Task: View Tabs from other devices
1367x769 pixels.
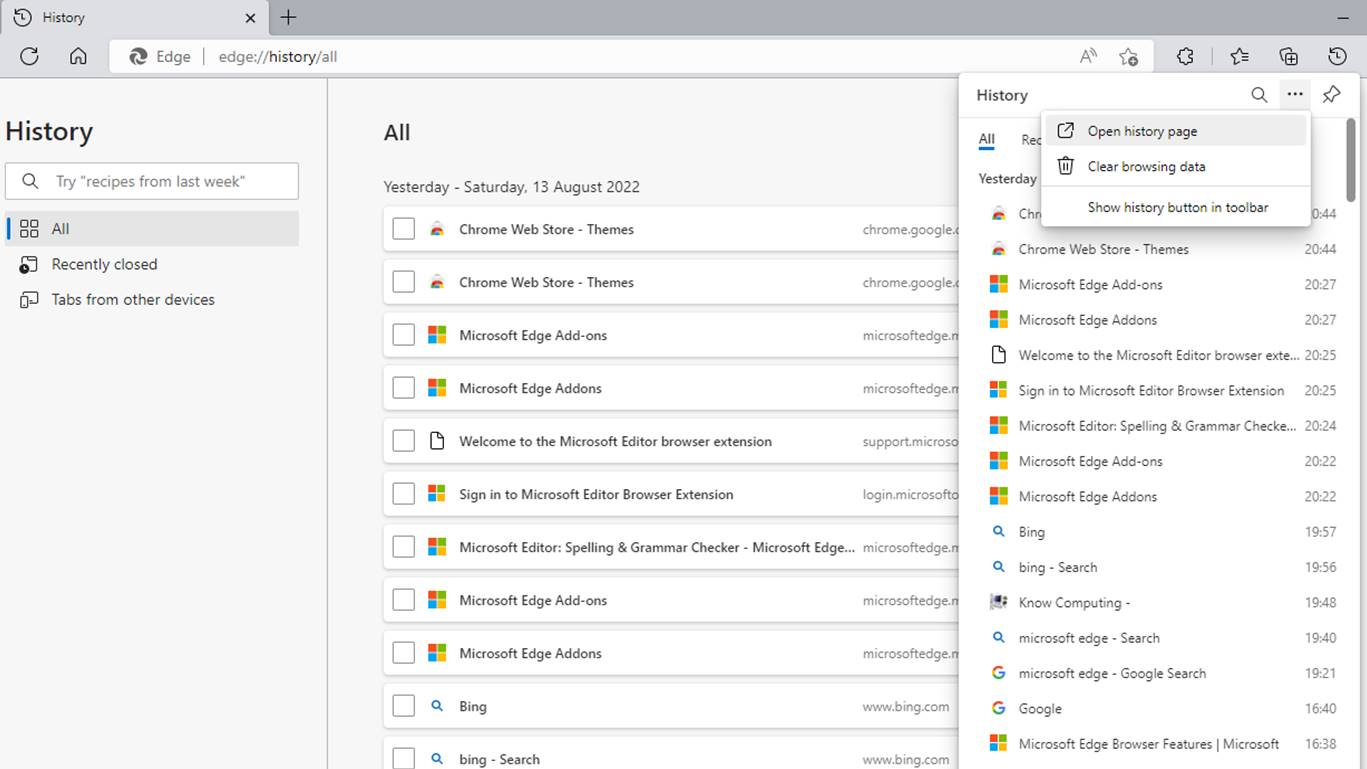Action: pos(131,299)
